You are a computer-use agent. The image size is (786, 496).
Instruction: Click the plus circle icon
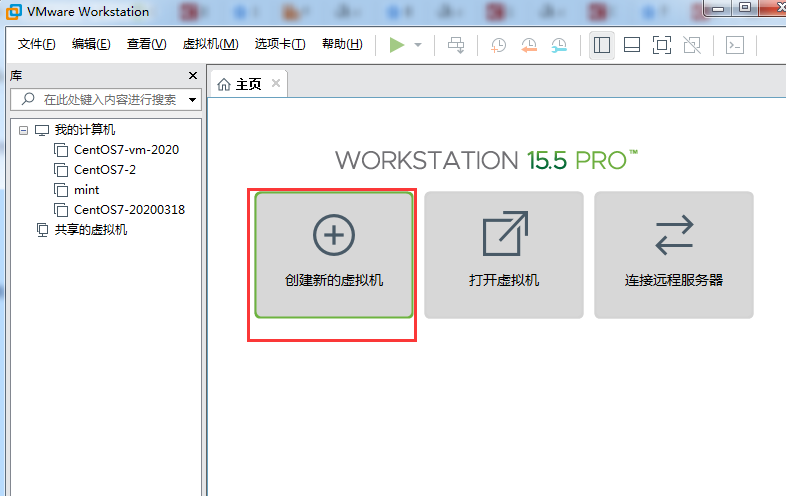click(x=334, y=235)
